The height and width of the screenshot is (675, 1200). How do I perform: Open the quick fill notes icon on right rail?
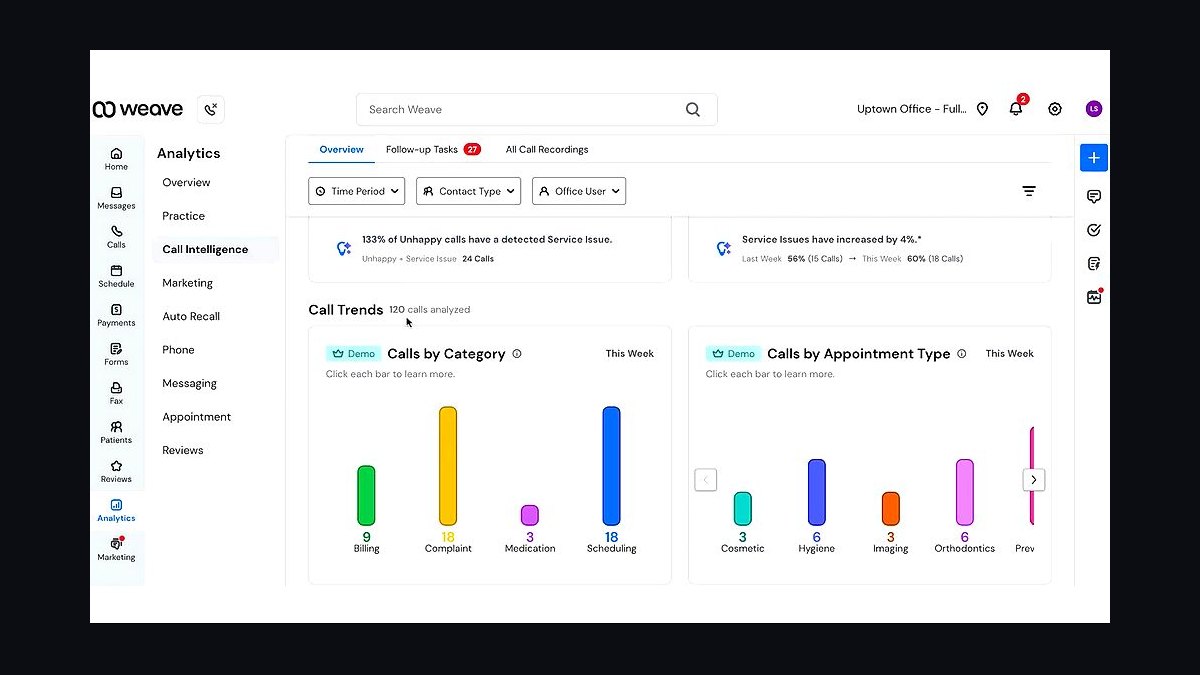[1094, 264]
